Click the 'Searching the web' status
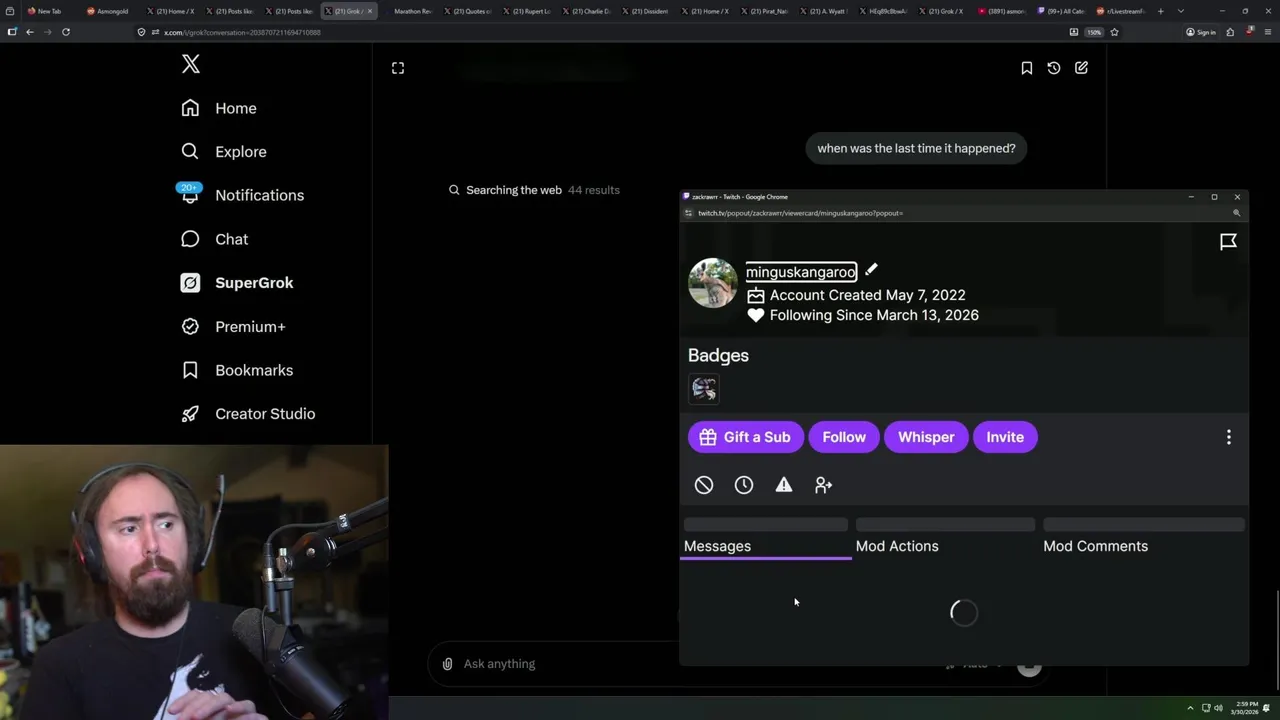The image size is (1280, 720). pyautogui.click(x=513, y=190)
